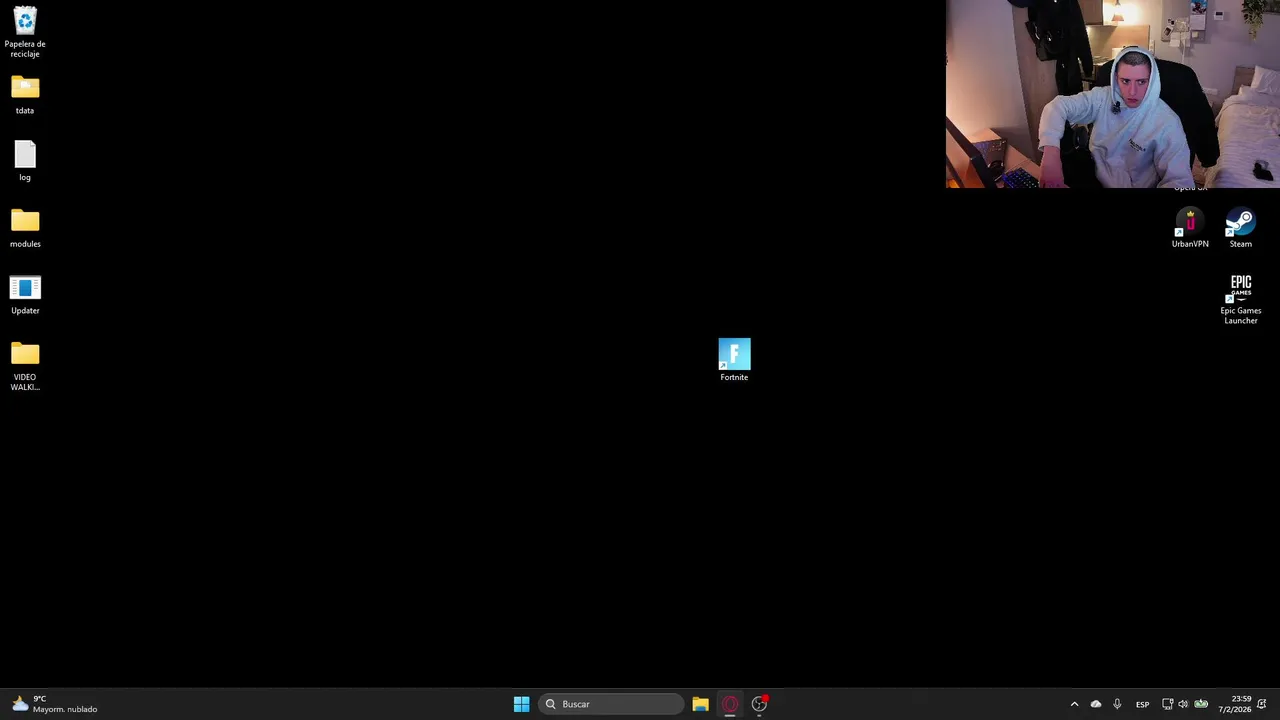
Task: Select the VIDEO WALKI... folder
Action: [x=25, y=366]
